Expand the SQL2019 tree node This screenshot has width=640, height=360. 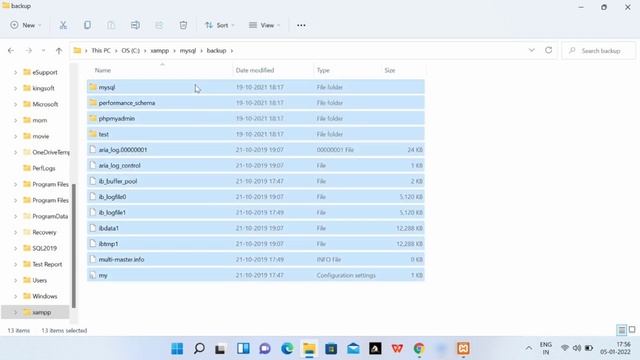click(16, 248)
